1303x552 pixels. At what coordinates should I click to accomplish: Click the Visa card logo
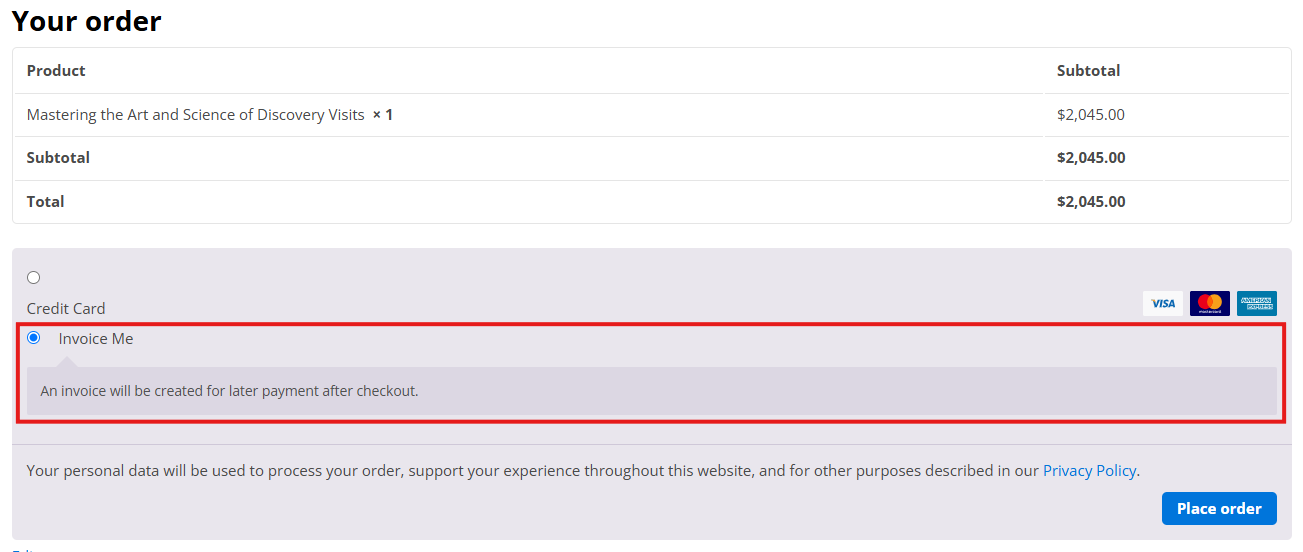click(1162, 304)
